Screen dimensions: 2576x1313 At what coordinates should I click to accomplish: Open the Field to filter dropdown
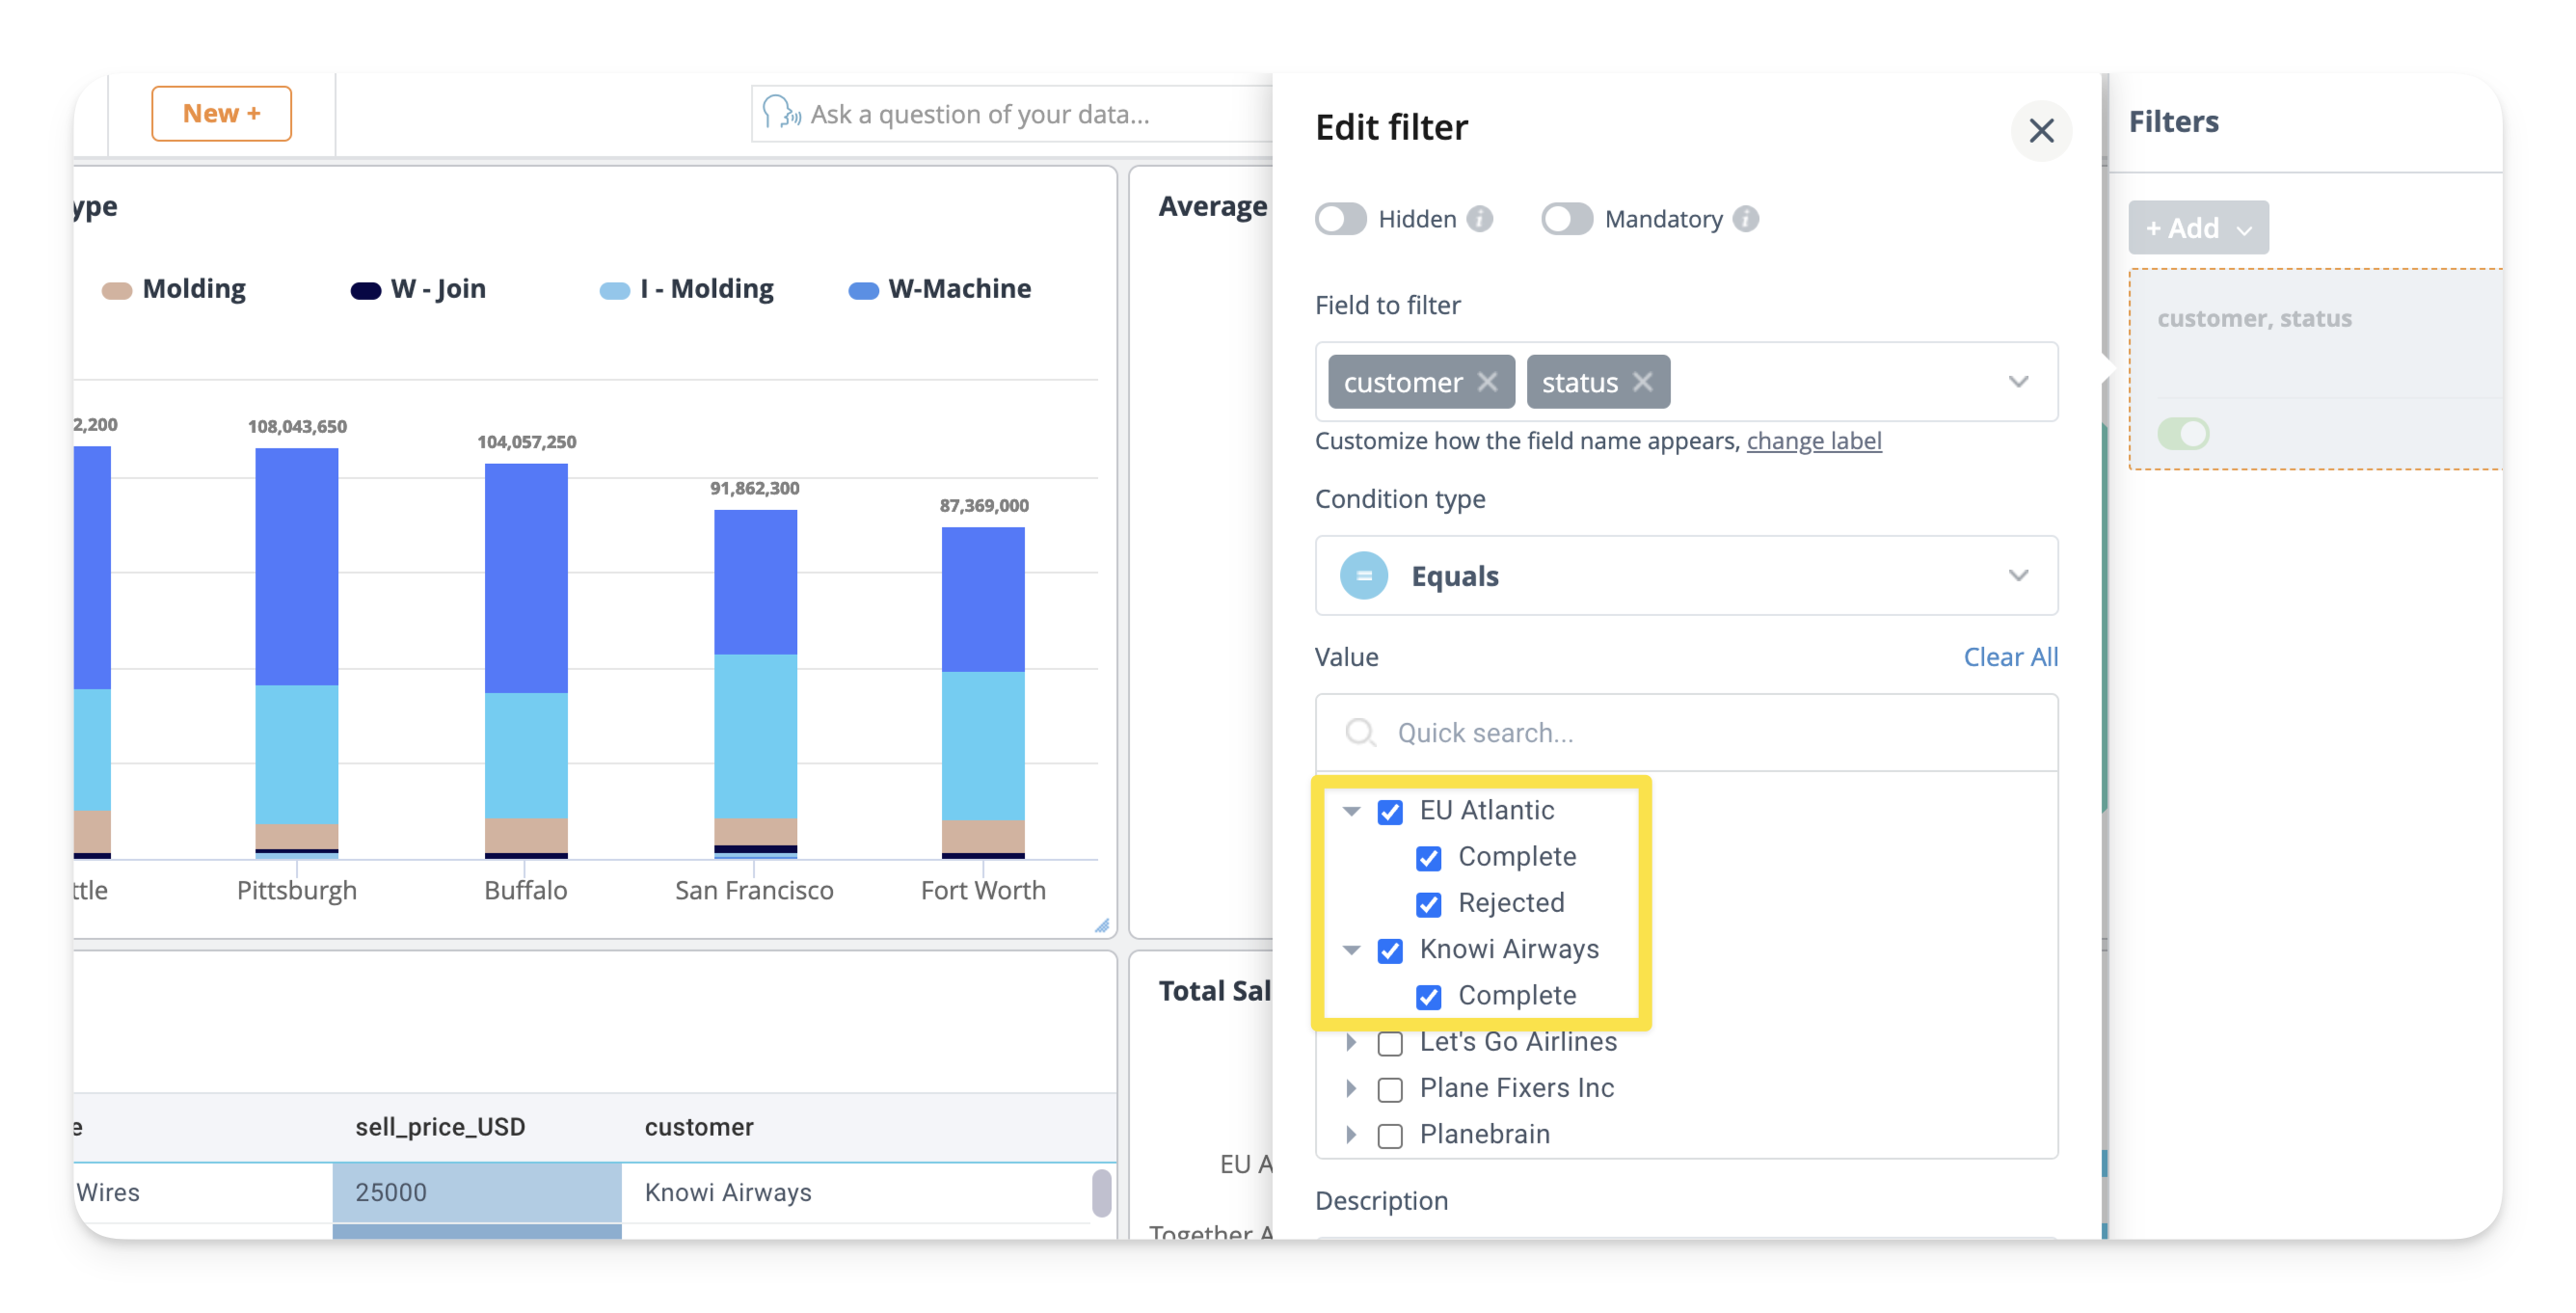click(2018, 382)
